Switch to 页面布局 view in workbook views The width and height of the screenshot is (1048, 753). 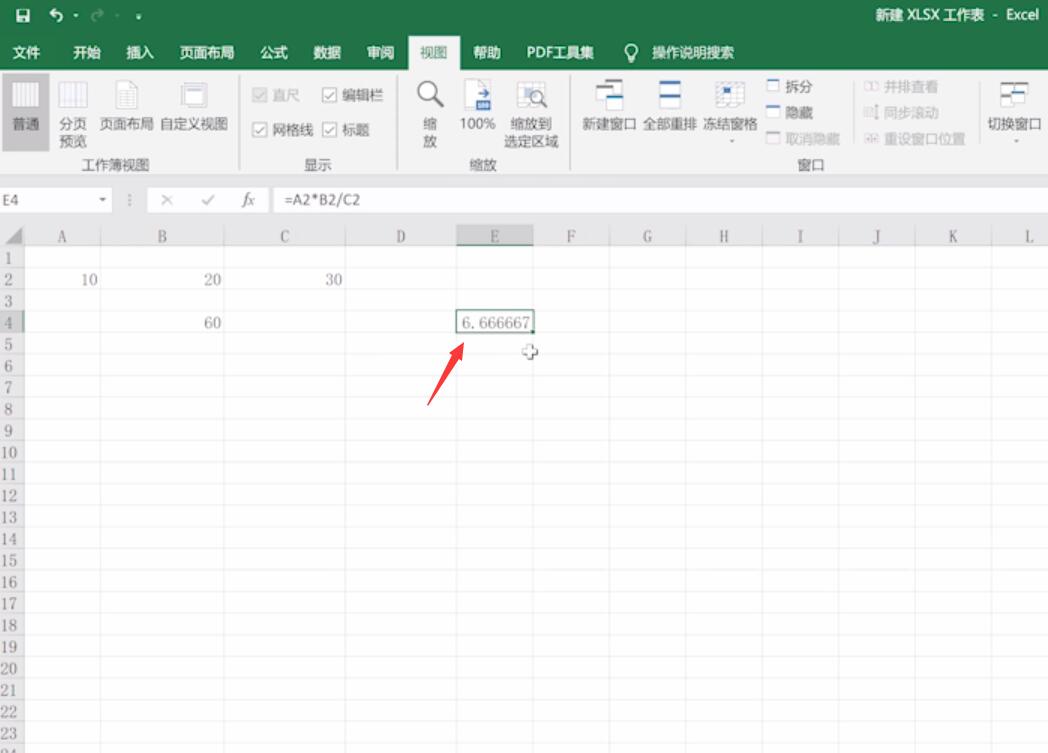point(126,106)
